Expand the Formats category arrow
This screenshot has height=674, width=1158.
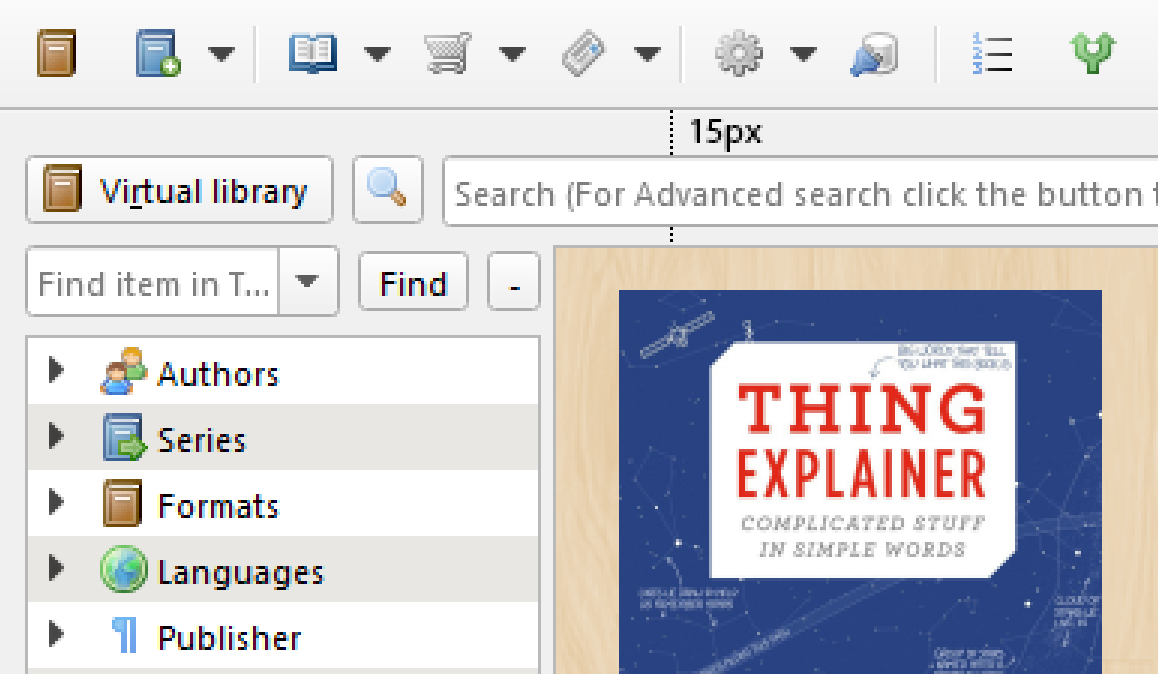[56, 502]
